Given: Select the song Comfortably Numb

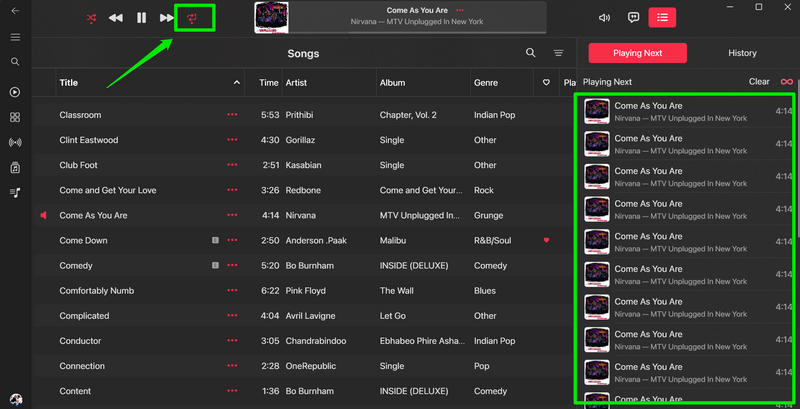Looking at the screenshot, I should coord(96,291).
